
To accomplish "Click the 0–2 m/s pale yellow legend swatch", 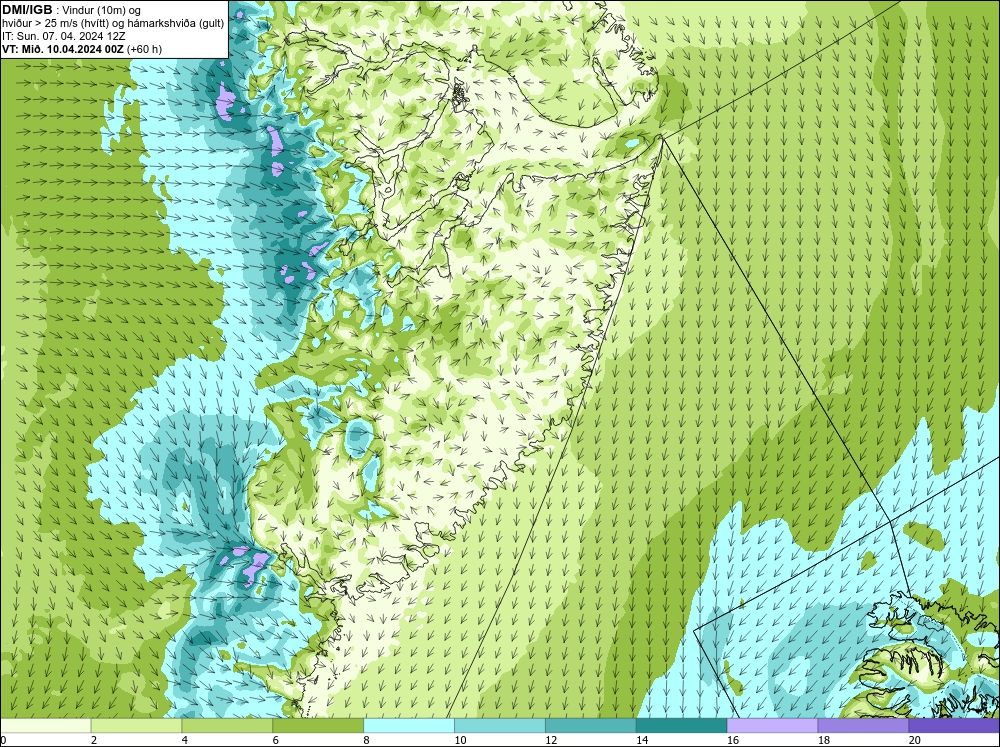I will click(46, 726).
